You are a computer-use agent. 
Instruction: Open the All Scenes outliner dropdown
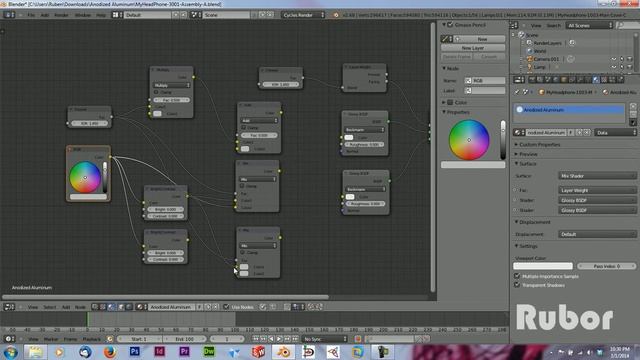(x=589, y=25)
